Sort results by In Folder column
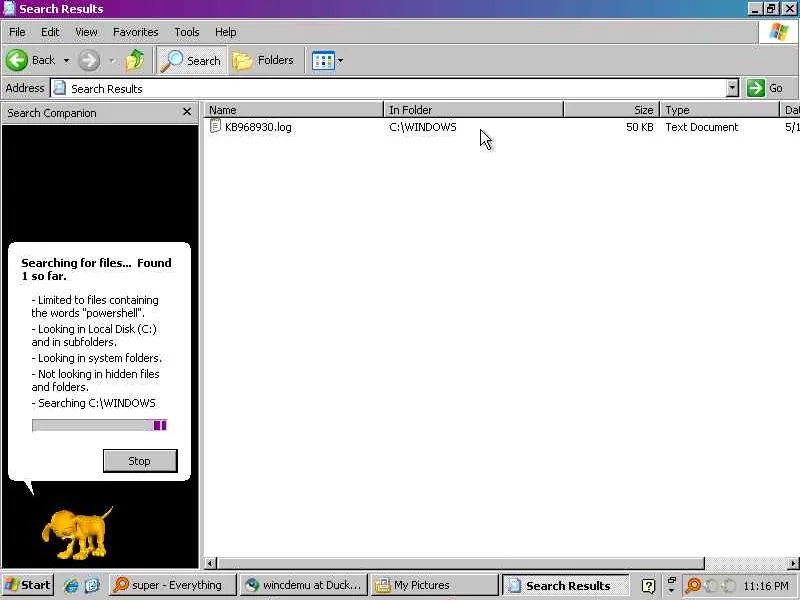Viewport: 800px width, 600px height. pyautogui.click(x=473, y=110)
